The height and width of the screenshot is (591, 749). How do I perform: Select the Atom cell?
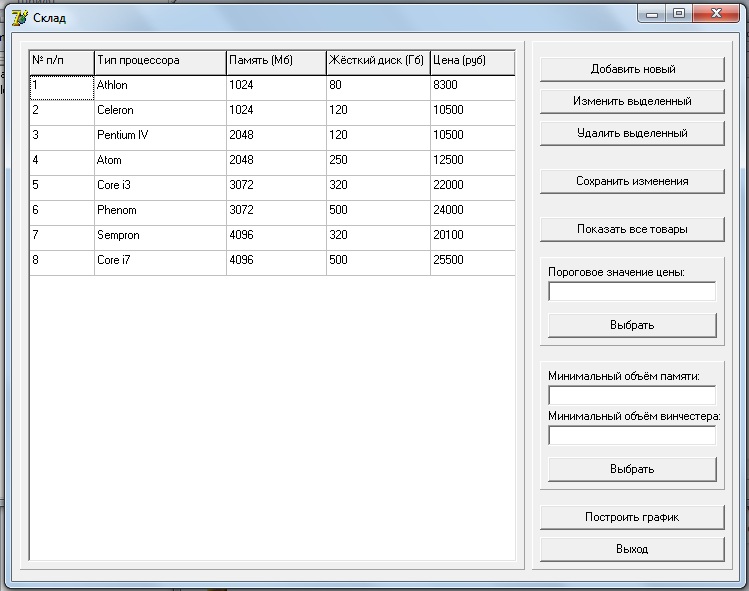[160, 163]
